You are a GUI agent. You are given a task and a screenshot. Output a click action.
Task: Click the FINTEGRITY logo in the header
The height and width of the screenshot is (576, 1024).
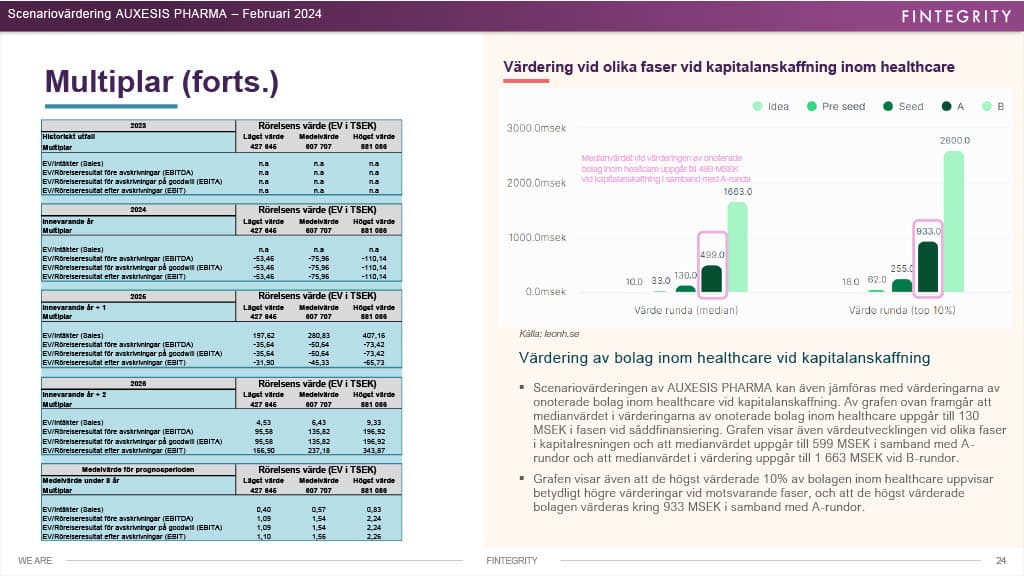tap(956, 16)
